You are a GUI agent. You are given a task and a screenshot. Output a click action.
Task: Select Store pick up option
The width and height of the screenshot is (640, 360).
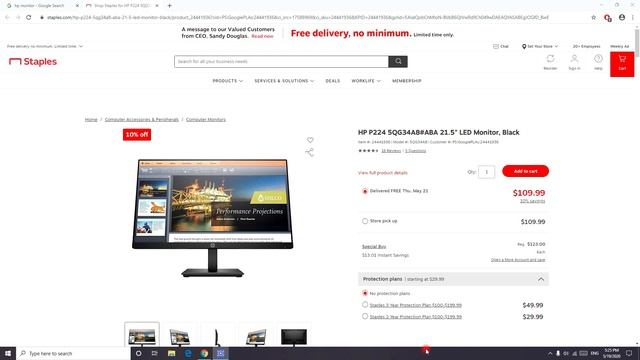365,221
